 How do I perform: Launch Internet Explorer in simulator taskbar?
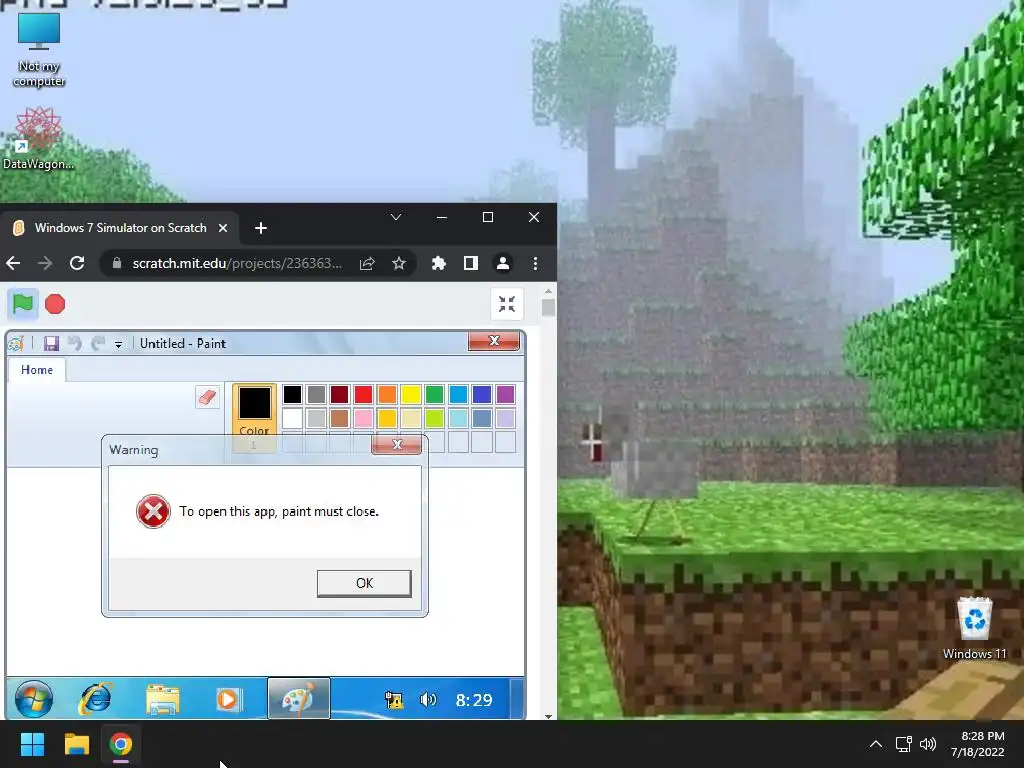point(96,699)
